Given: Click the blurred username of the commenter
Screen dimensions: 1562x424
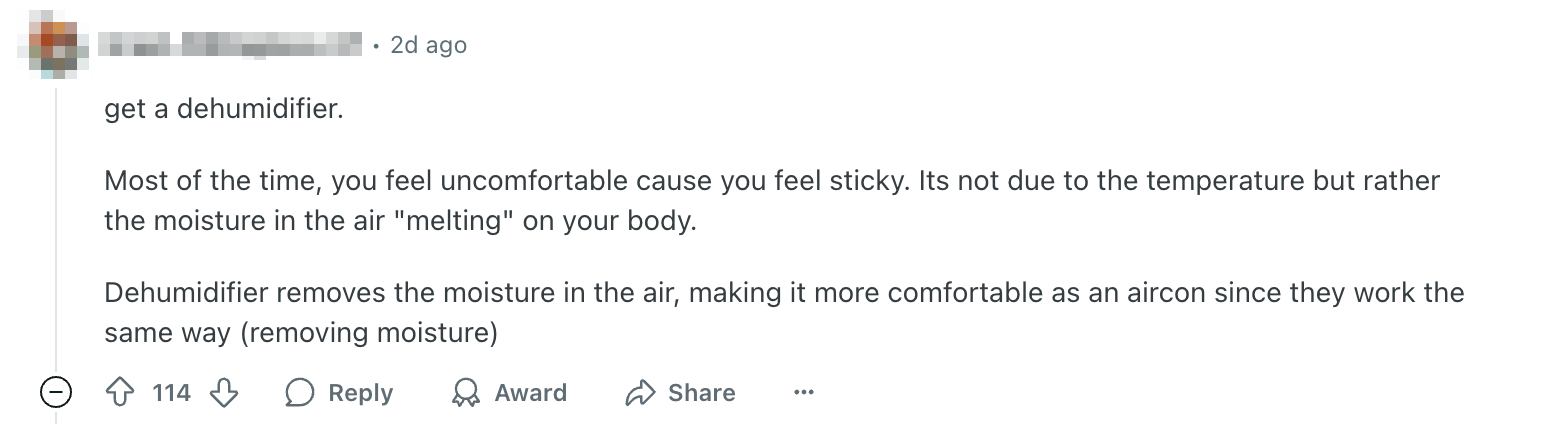Looking at the screenshot, I should [230, 45].
